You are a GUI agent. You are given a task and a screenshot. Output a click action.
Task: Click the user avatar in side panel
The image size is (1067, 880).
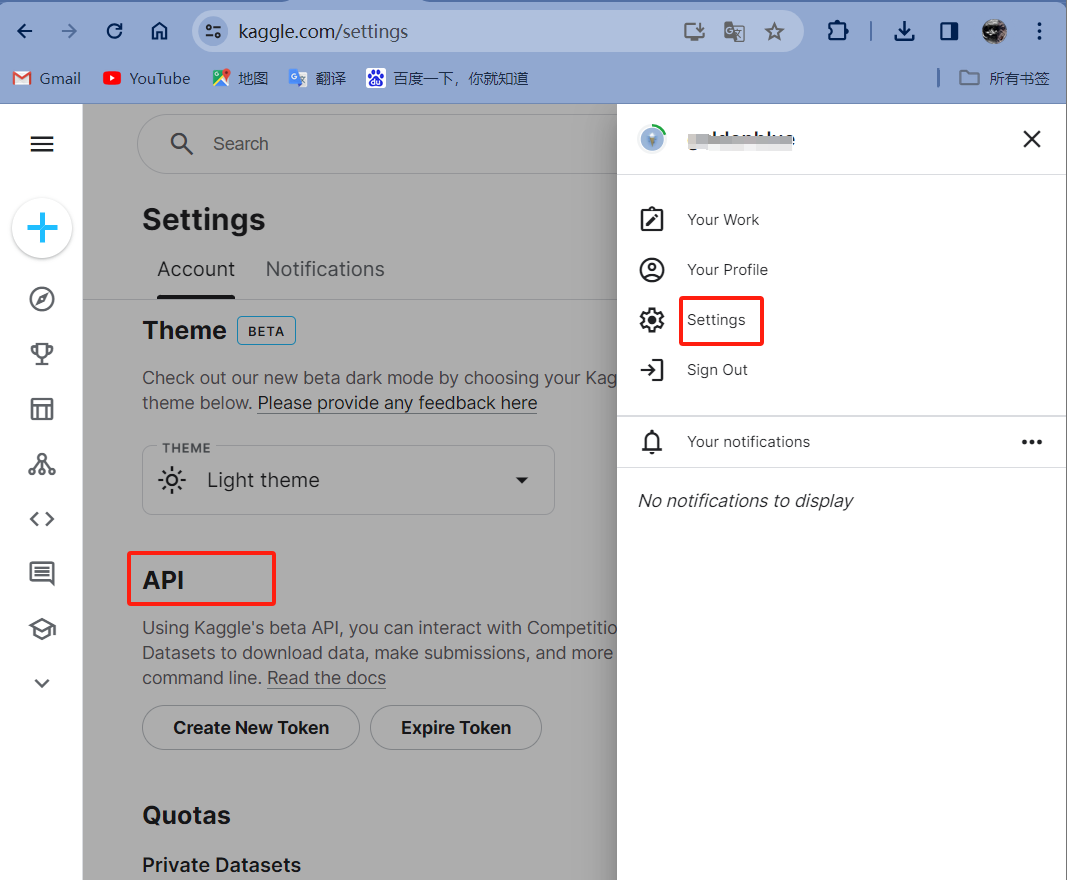653,140
